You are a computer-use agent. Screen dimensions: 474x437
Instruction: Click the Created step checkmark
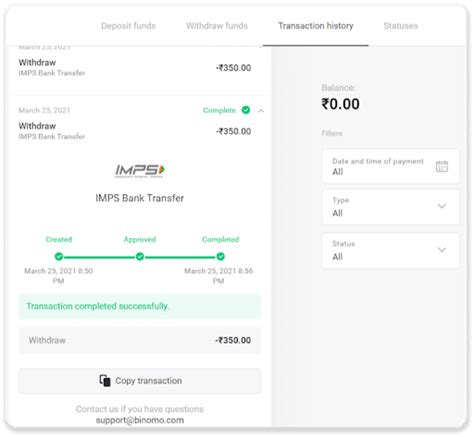59,256
